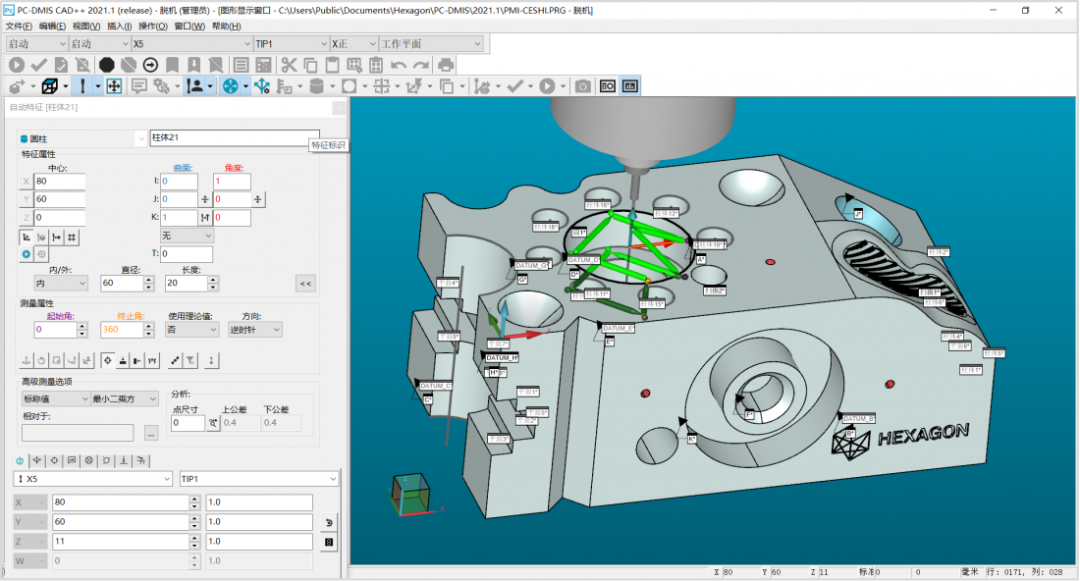Viewport: 1080px width, 581px height.
Task: Open the 最小二乘方 dropdown
Action: pyautogui.click(x=125, y=399)
